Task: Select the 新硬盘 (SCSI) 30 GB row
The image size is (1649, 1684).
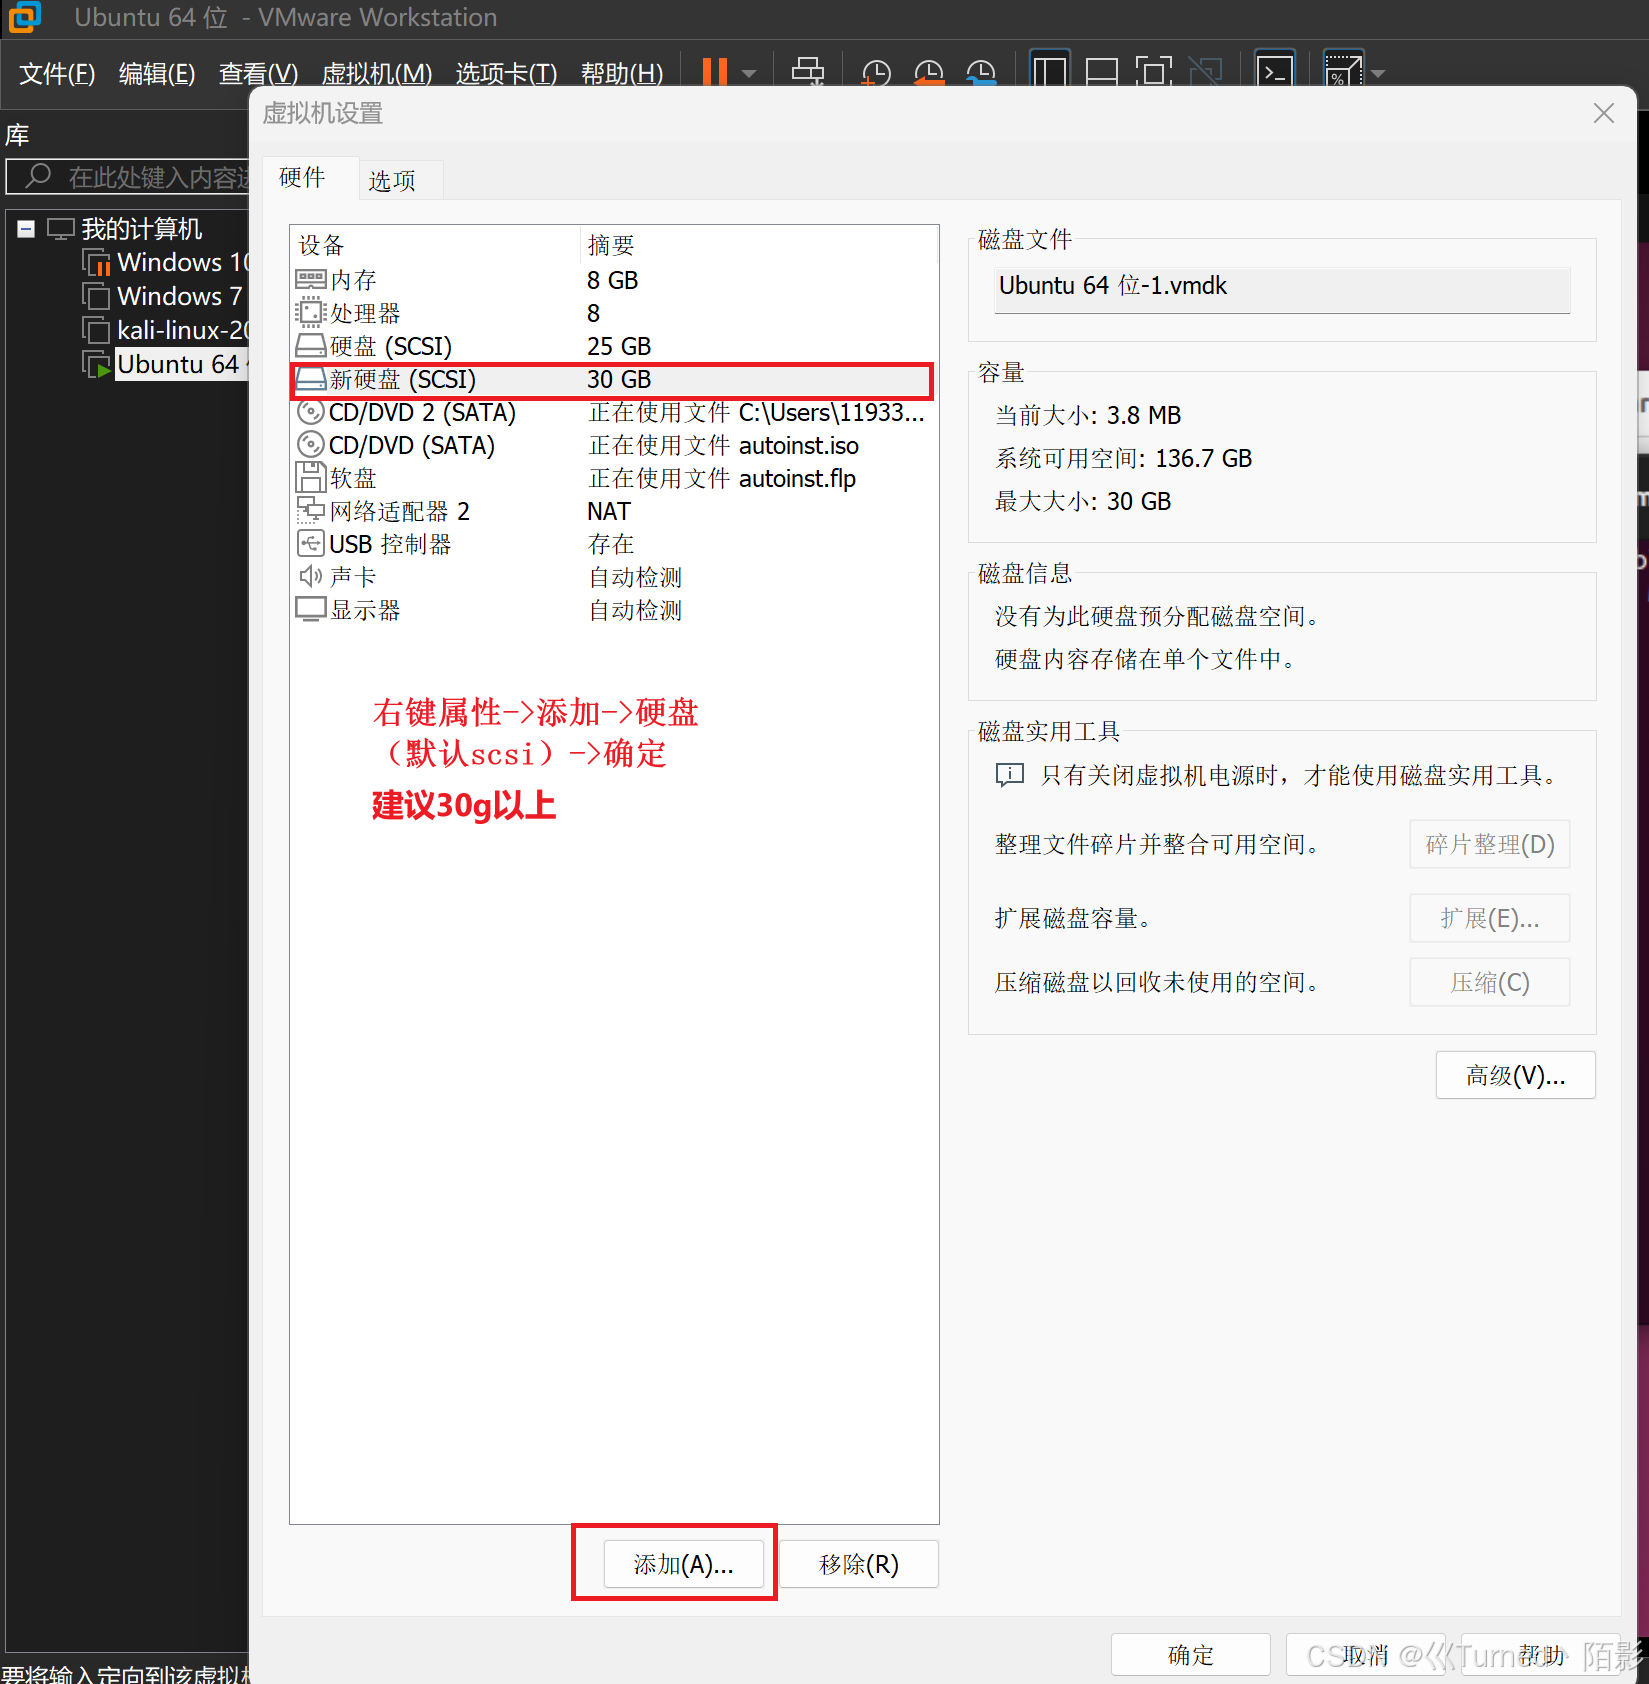Action: pos(613,379)
